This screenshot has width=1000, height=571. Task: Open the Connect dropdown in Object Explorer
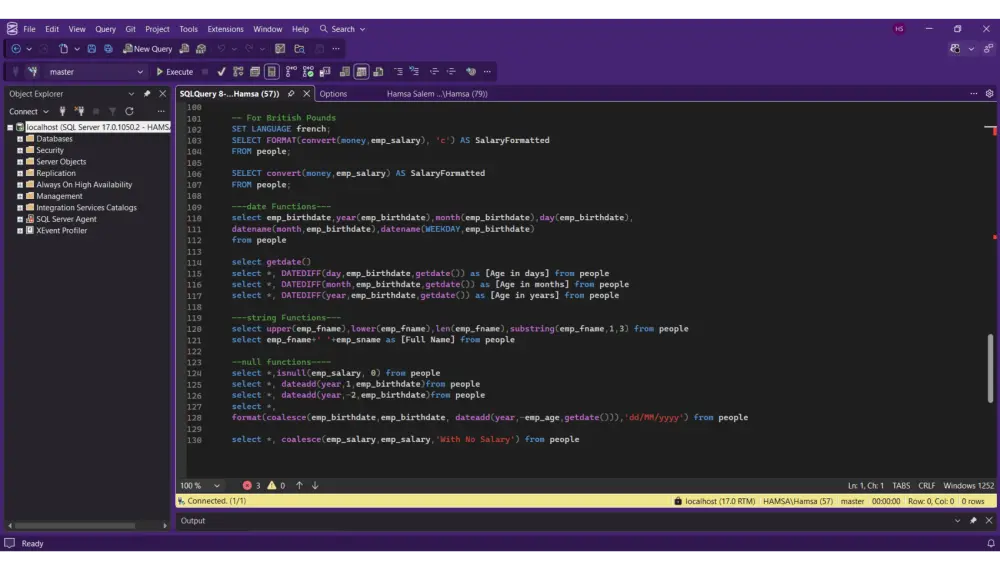pos(29,111)
